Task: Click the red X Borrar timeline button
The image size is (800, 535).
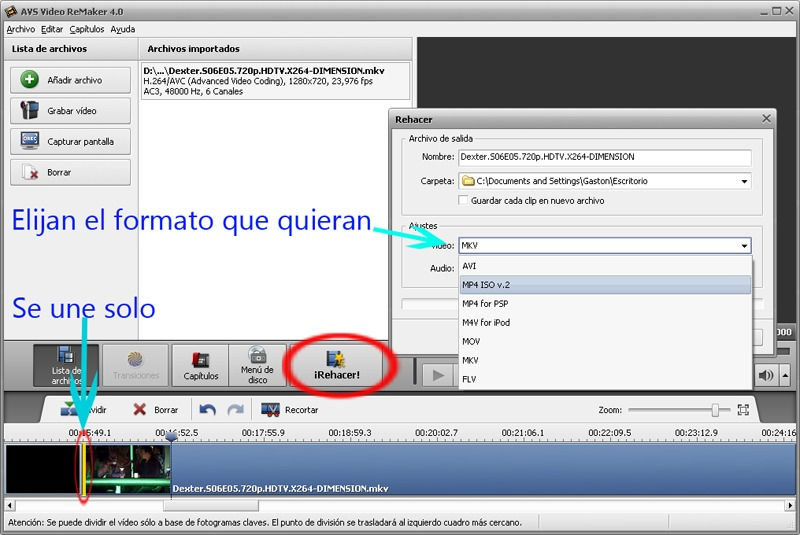Action: click(x=139, y=410)
